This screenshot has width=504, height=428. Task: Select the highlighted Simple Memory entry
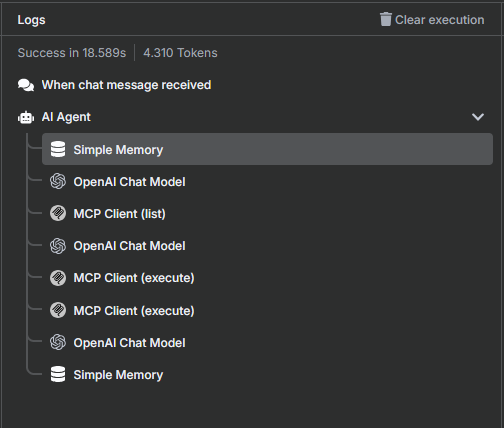coord(267,149)
